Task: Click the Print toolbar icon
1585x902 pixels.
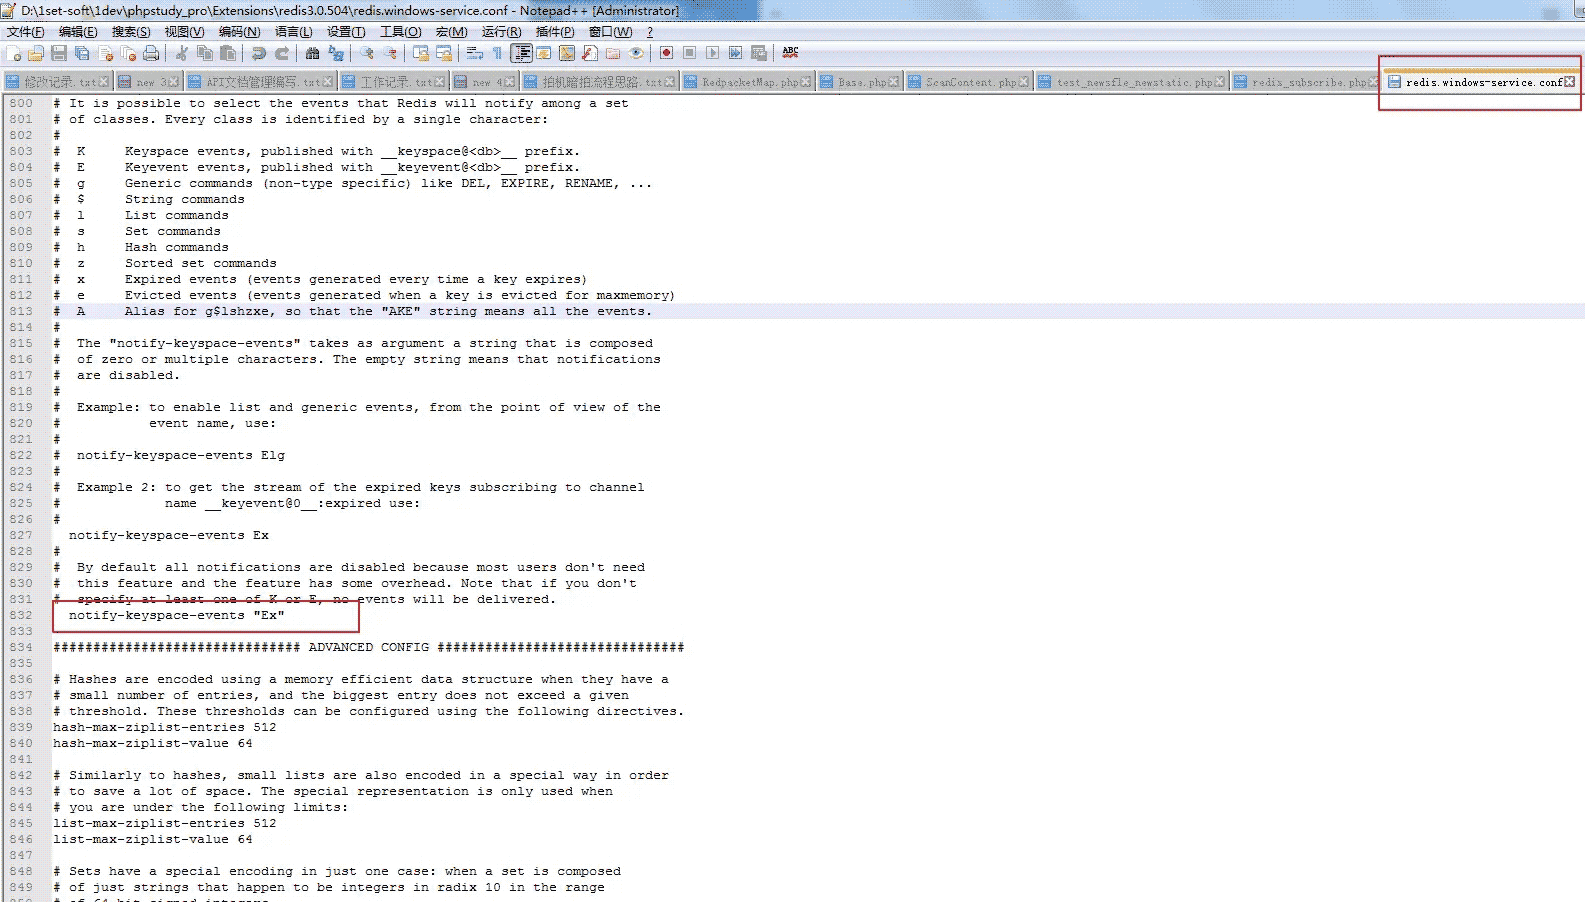Action: pyautogui.click(x=151, y=53)
